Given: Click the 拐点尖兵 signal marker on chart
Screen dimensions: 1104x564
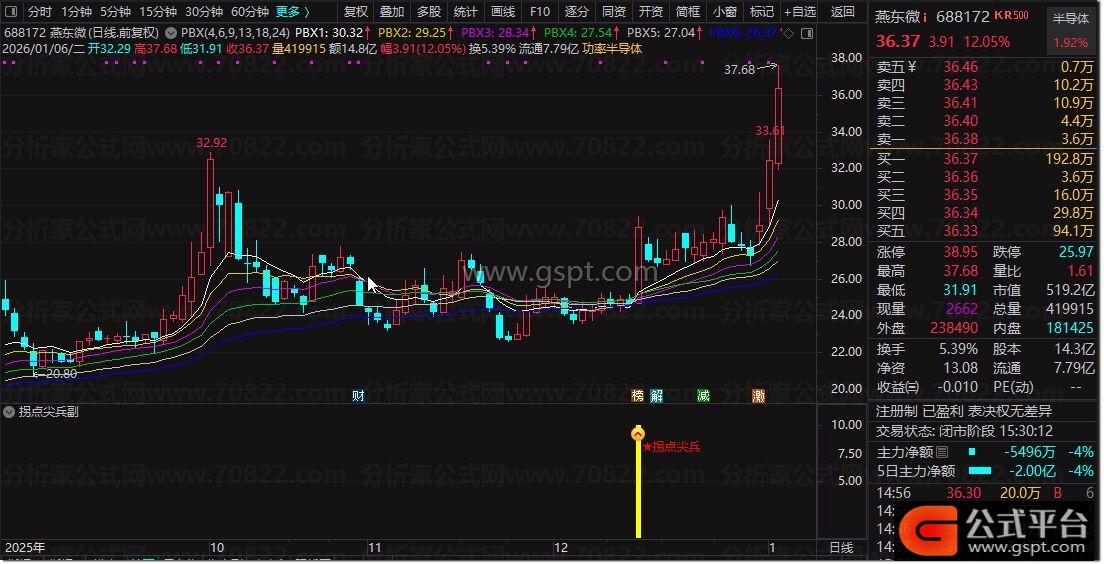Looking at the screenshot, I should (638, 434).
